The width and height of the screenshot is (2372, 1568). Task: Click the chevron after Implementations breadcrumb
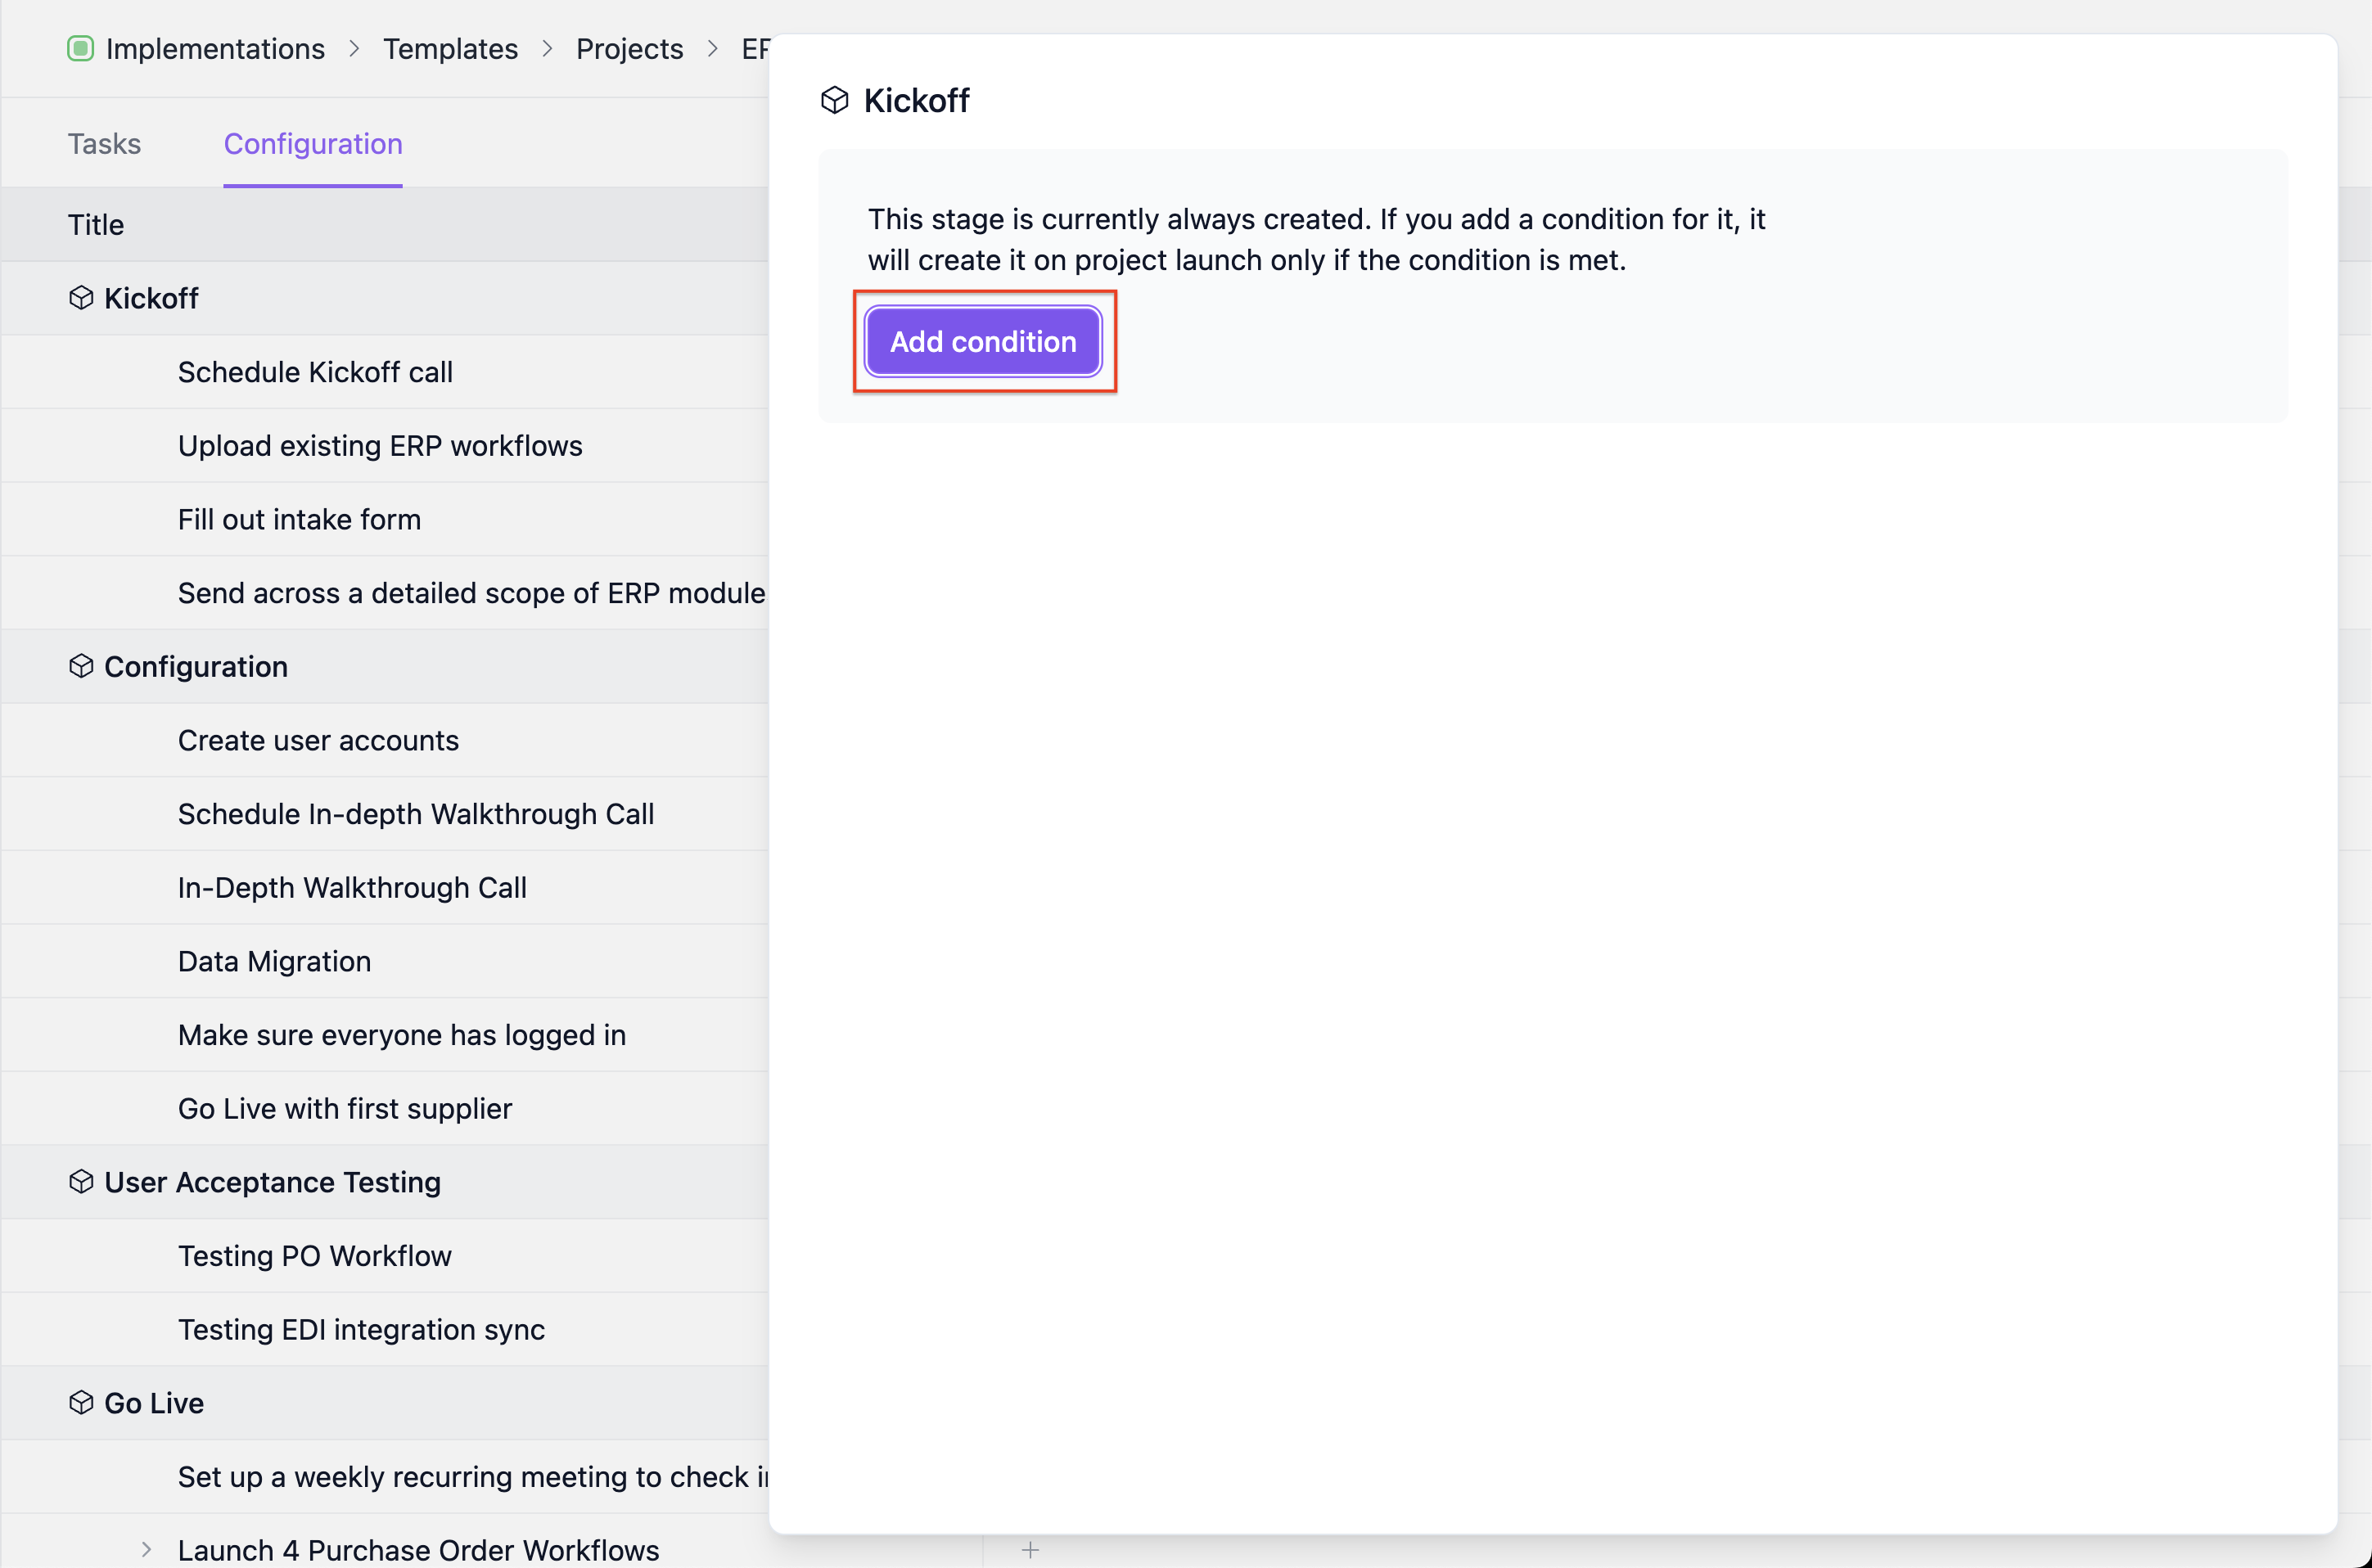tap(354, 48)
